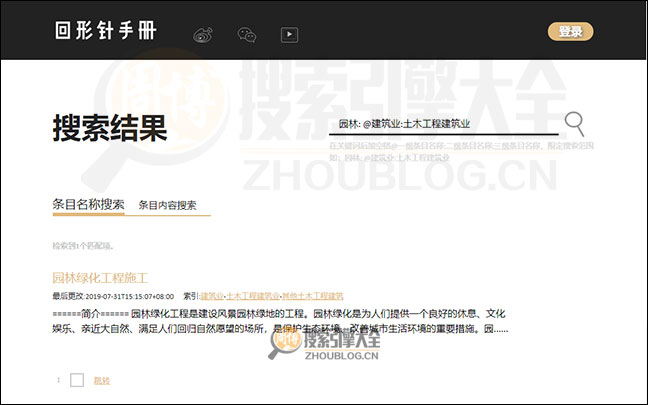The height and width of the screenshot is (405, 648).
Task: Open the 园林绿化工程施工 result title
Action: [x=100, y=277]
